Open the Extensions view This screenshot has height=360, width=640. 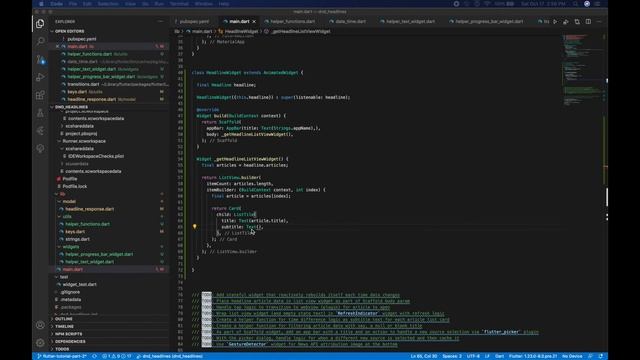[40, 95]
